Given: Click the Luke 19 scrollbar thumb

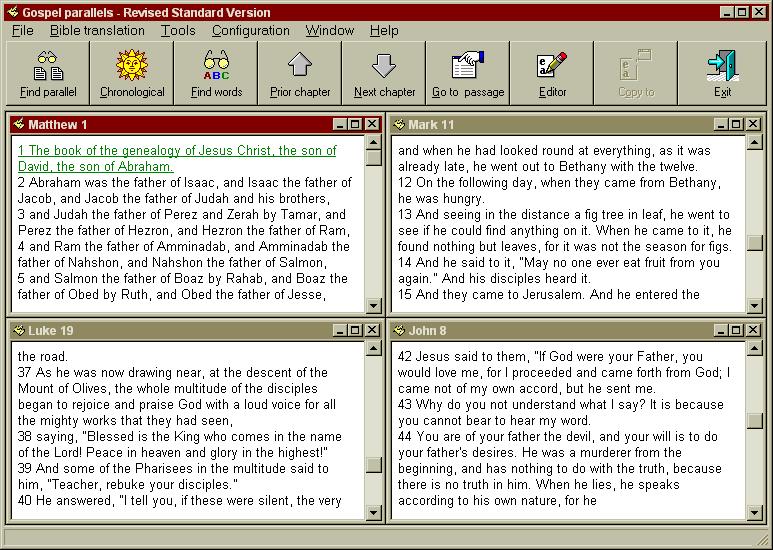Looking at the screenshot, I should pos(373,464).
